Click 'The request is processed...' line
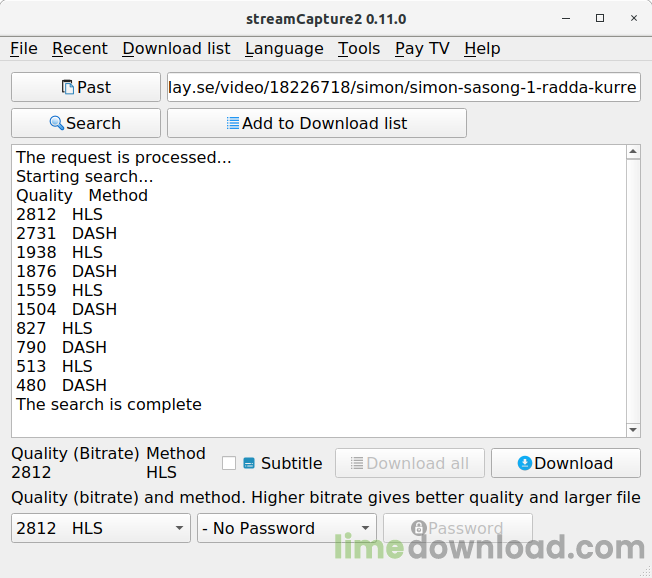The height and width of the screenshot is (578, 652). [x=124, y=158]
